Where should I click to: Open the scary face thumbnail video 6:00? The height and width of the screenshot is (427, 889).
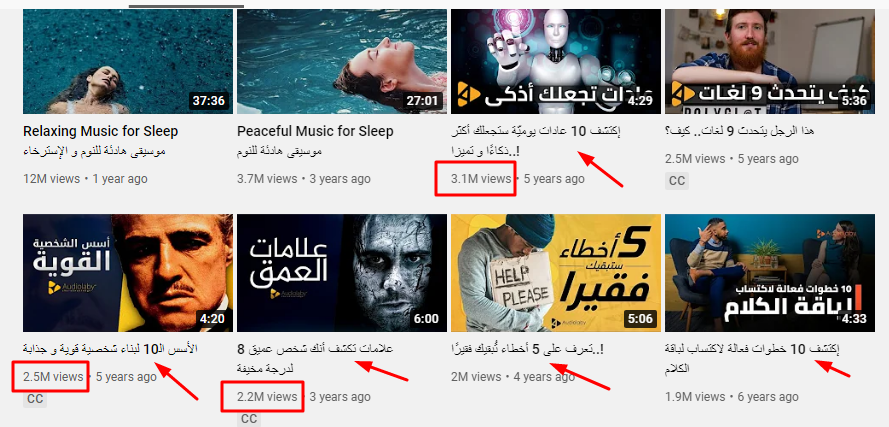point(342,273)
